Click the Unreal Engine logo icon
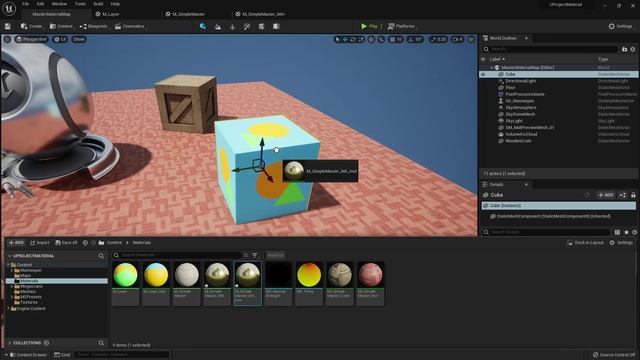Screen dimensions: 640x360 coord(9,8)
